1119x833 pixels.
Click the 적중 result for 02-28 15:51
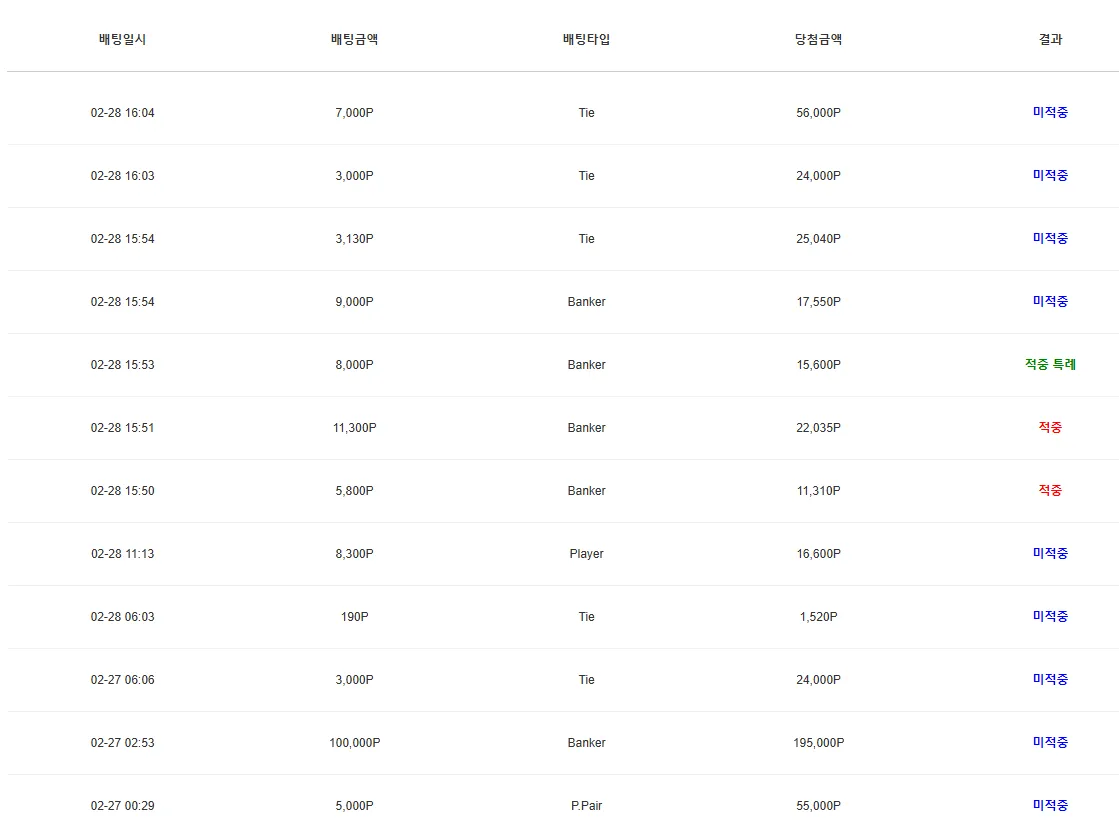click(x=1050, y=427)
